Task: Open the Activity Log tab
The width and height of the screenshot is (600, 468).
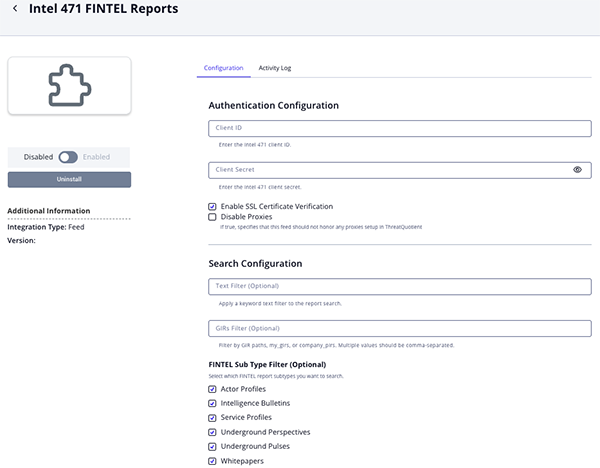Action: (275, 68)
